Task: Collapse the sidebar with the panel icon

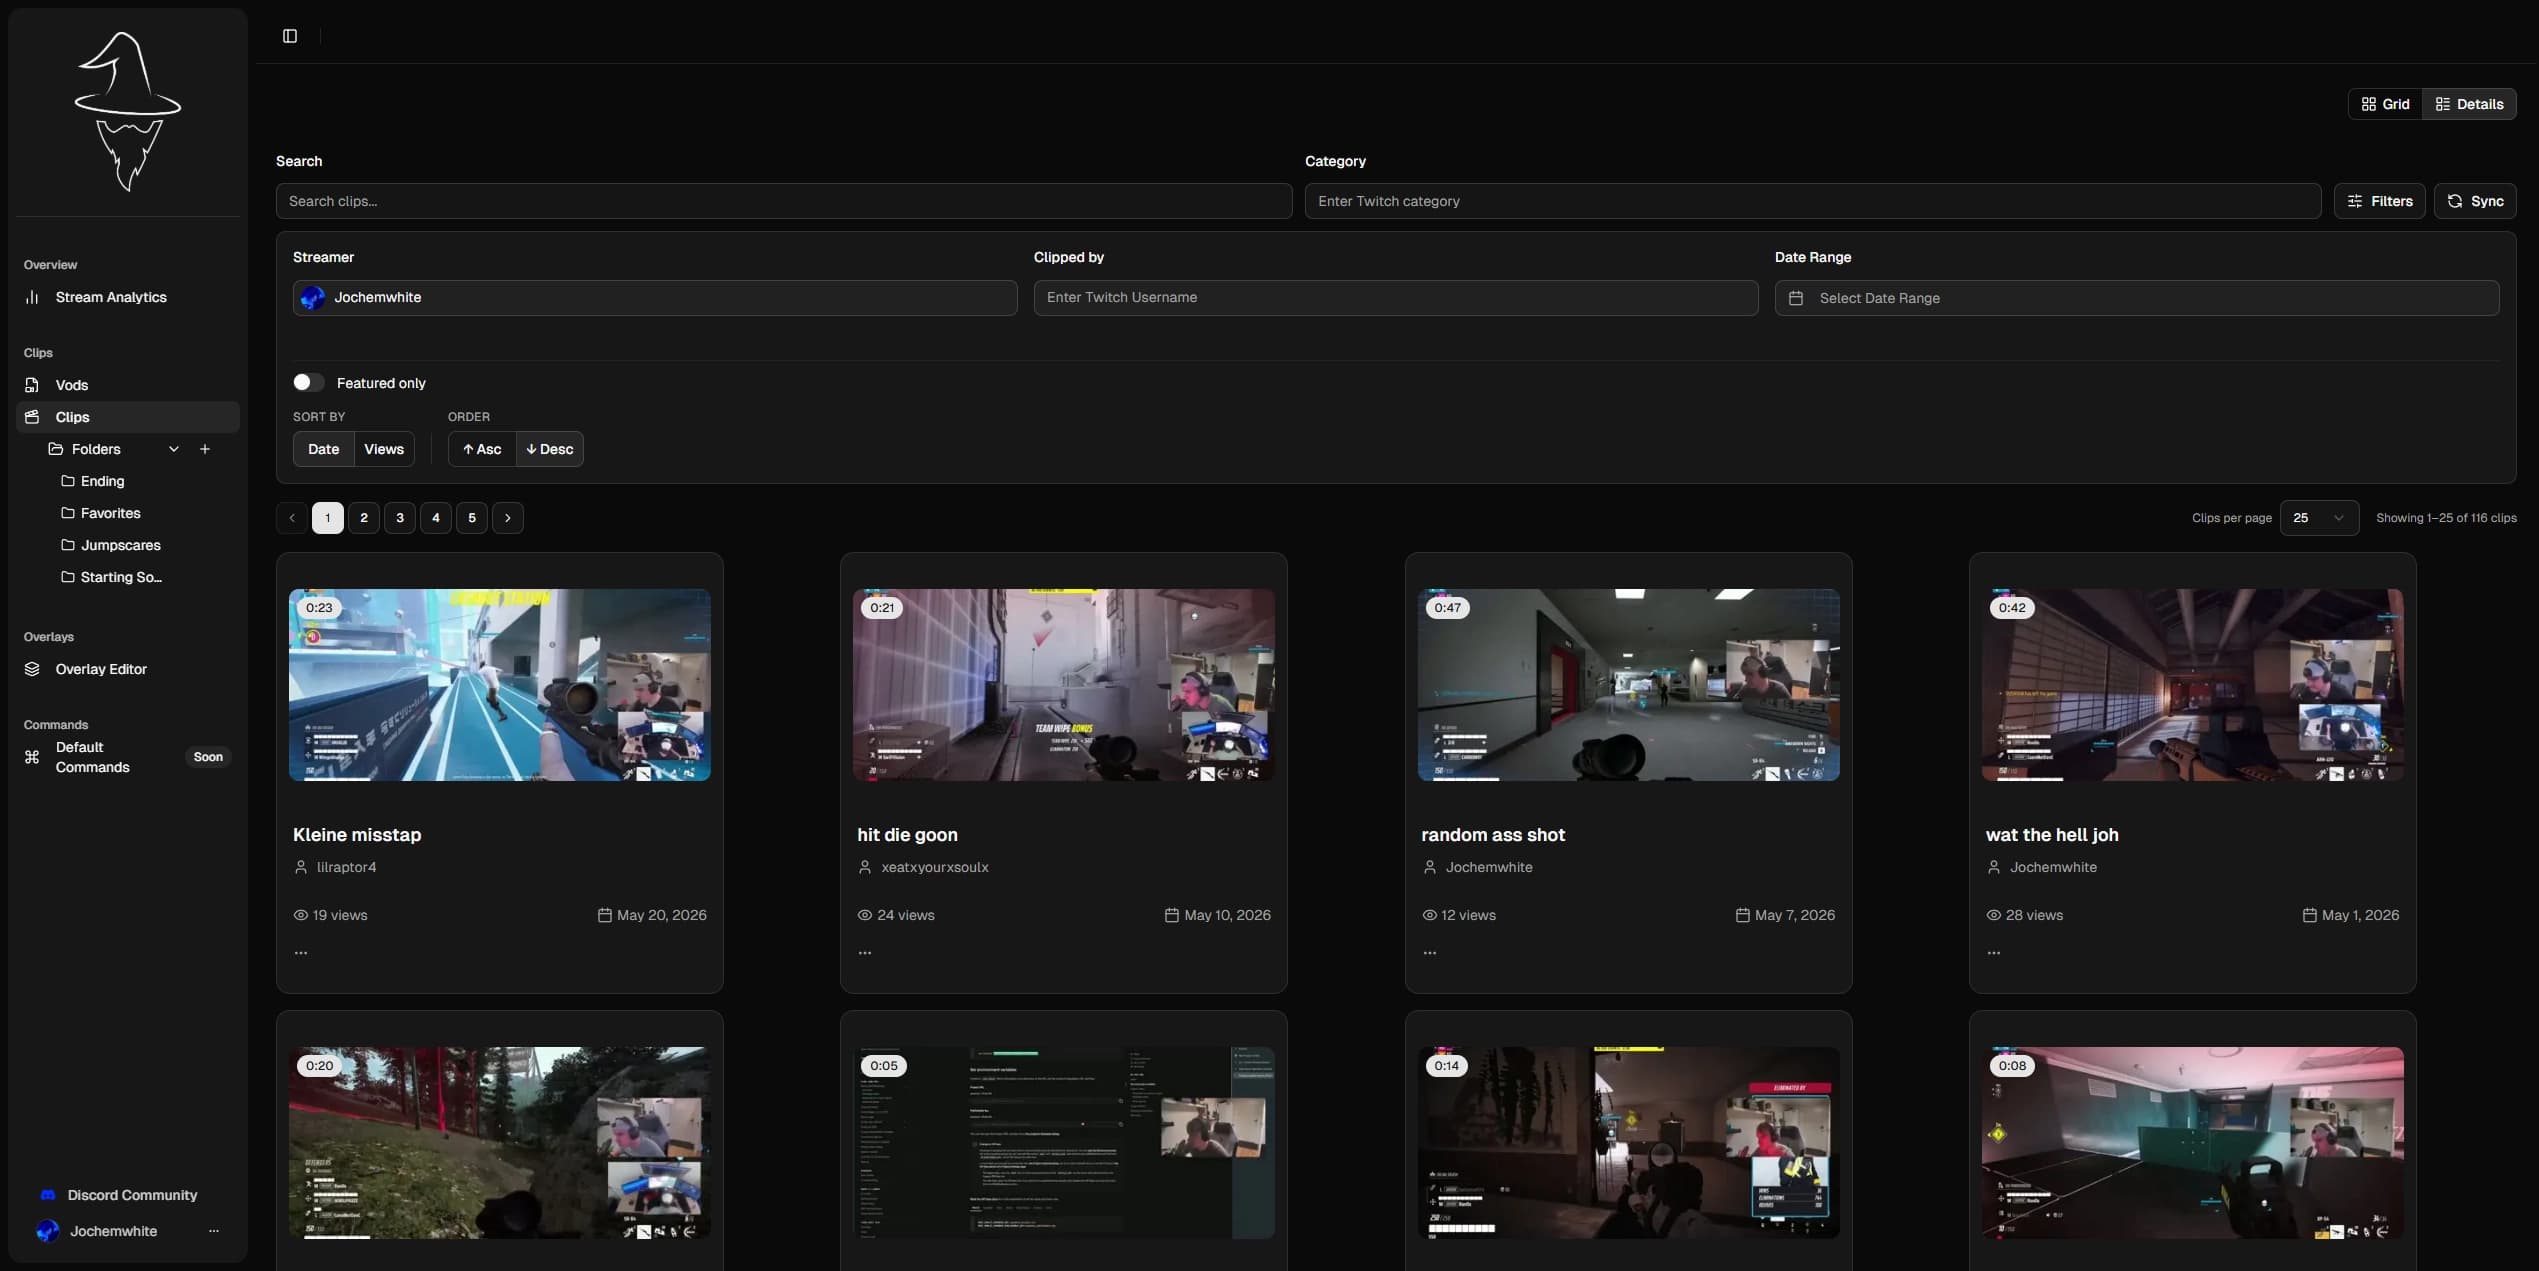Action: (x=290, y=36)
